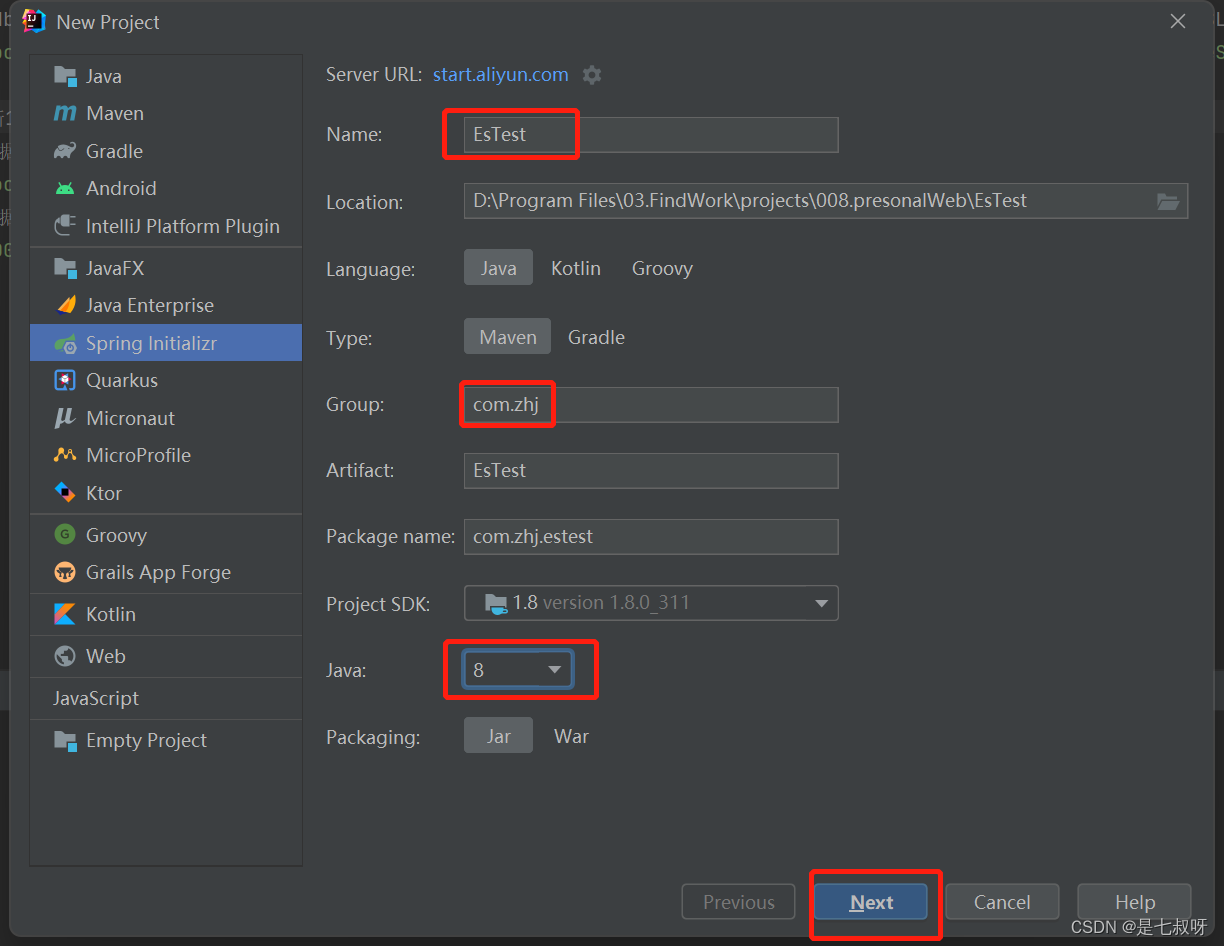Click the Cancel button

click(1002, 902)
